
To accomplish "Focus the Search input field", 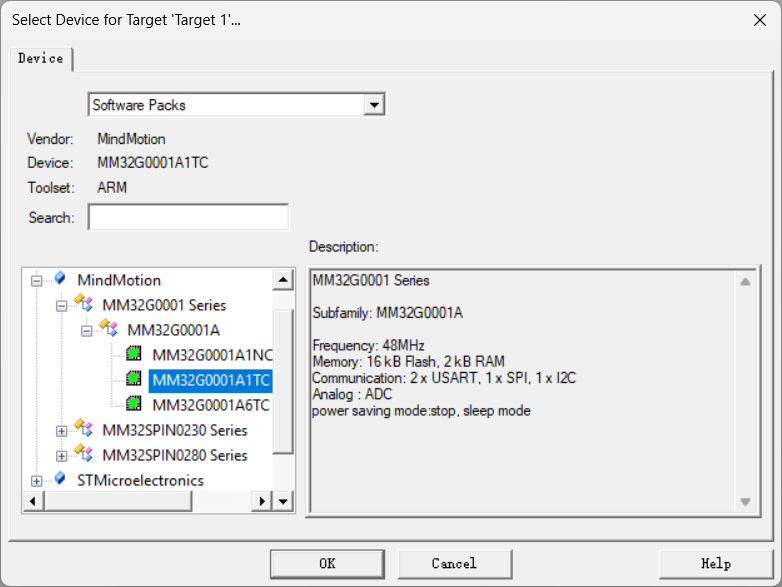I will coord(188,217).
